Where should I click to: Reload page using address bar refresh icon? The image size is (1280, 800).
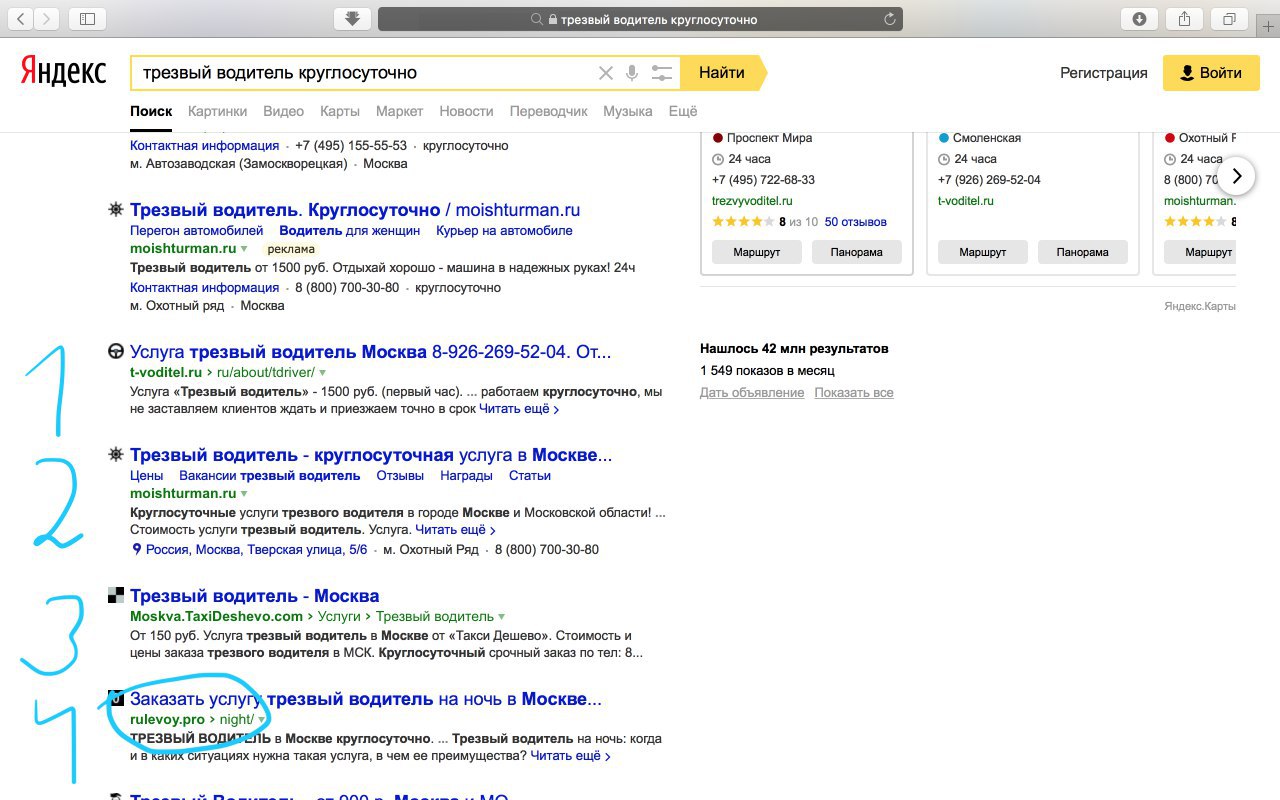(889, 19)
